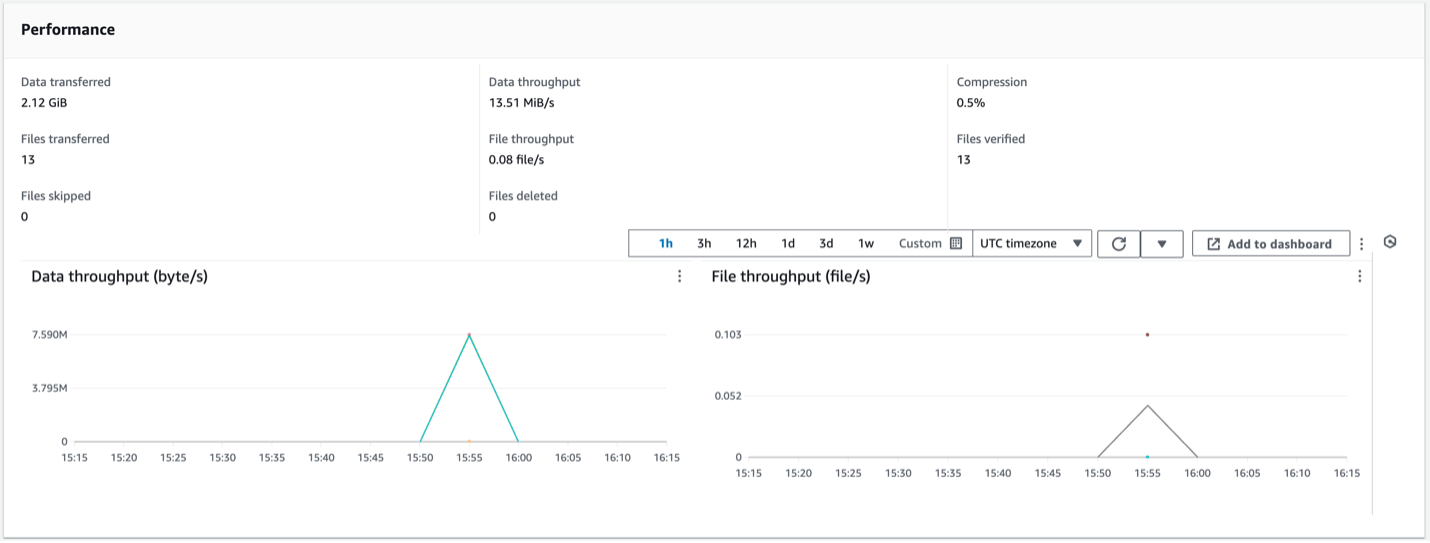Open Data throughput graph options menu
This screenshot has width=1430, height=543.
[680, 276]
